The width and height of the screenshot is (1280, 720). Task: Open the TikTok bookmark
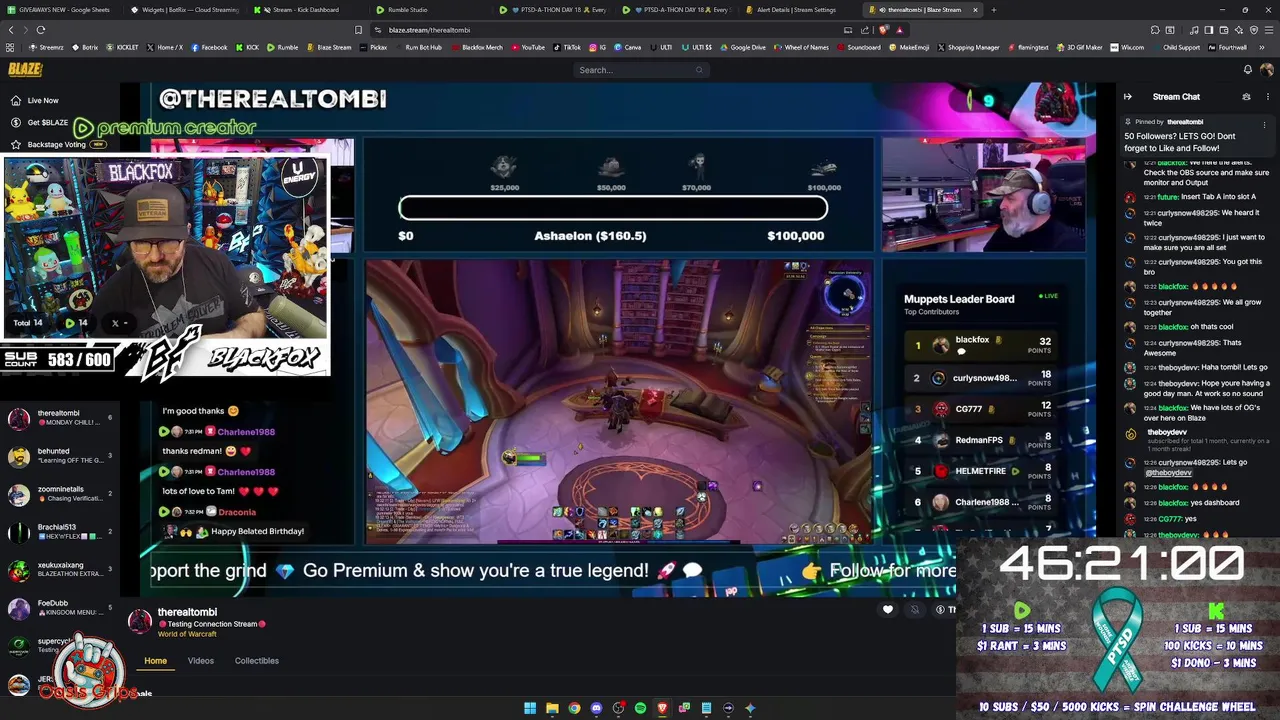(x=567, y=47)
